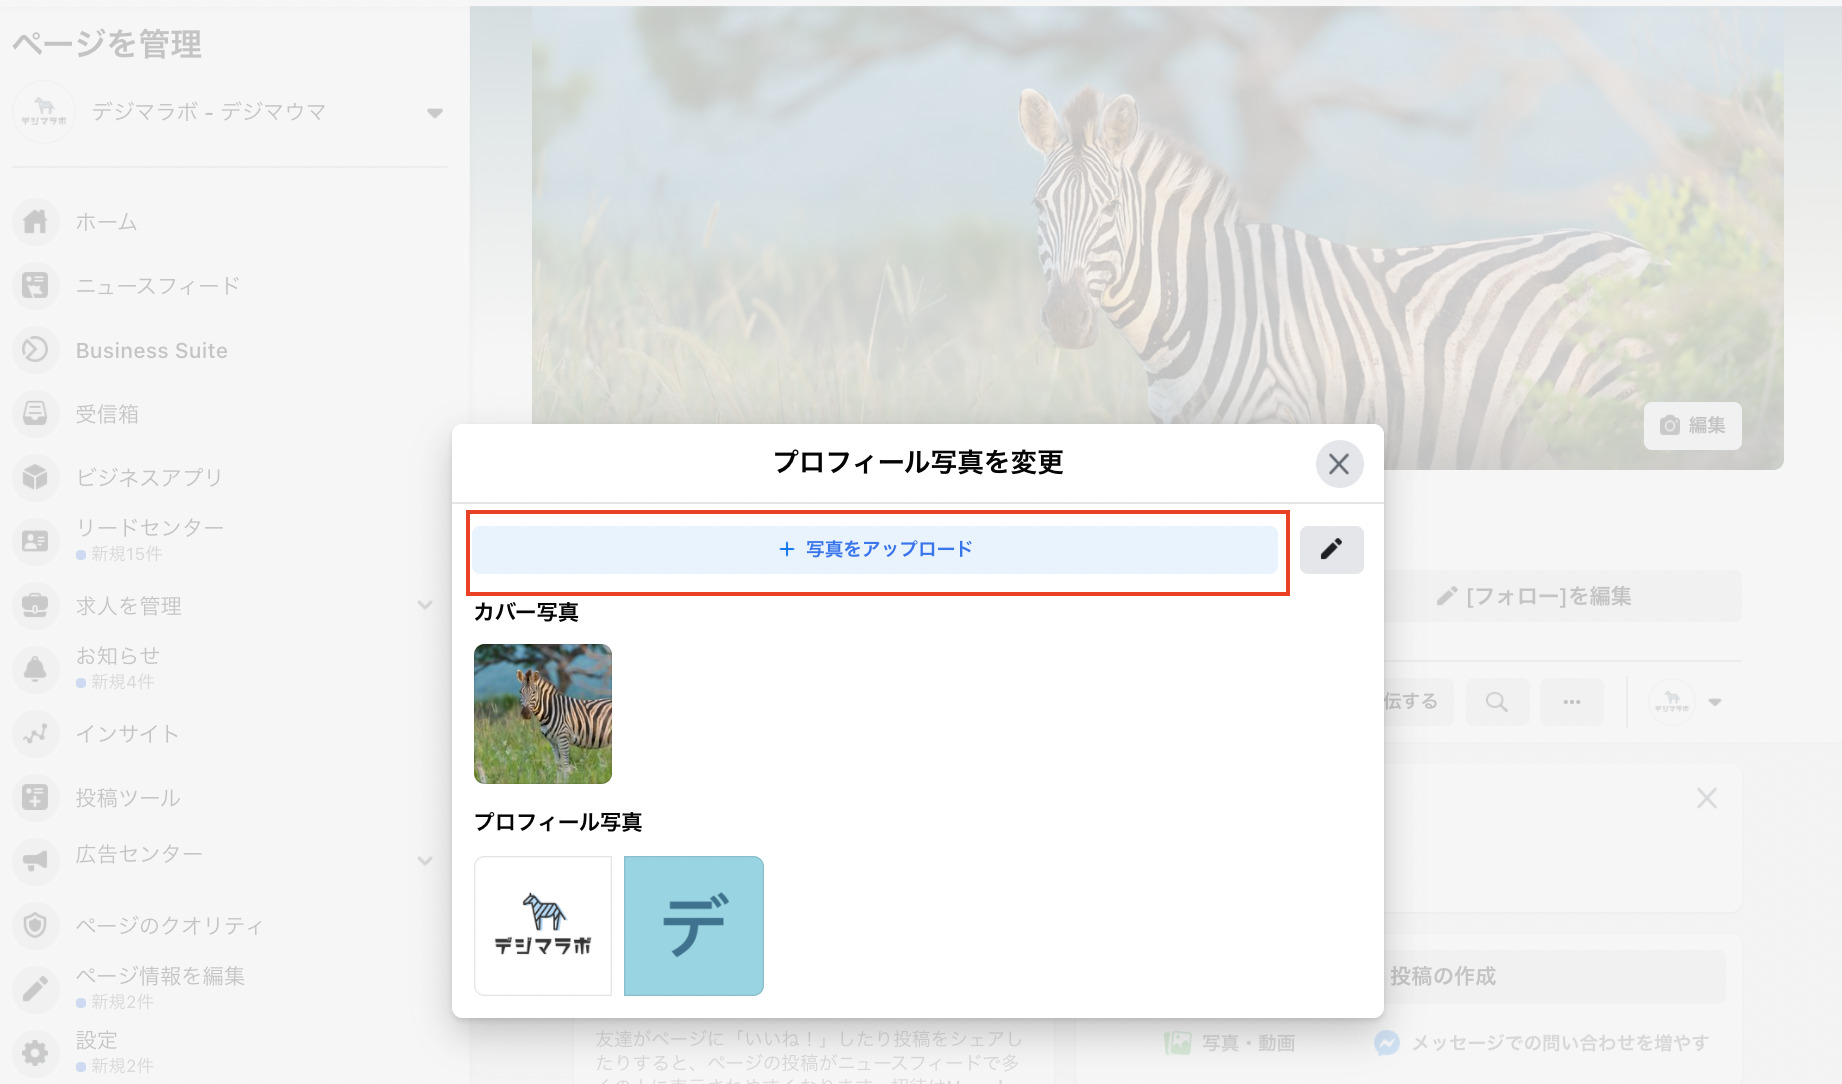The image size is (1842, 1084).
Task: Select the zebra cover photo thumbnail
Action: (x=543, y=714)
